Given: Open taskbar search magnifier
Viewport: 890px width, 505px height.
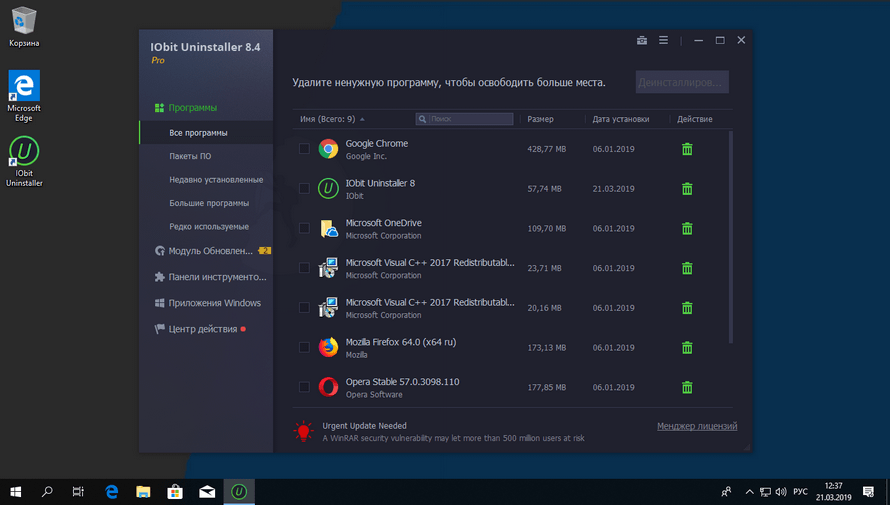Looking at the screenshot, I should click(x=47, y=491).
